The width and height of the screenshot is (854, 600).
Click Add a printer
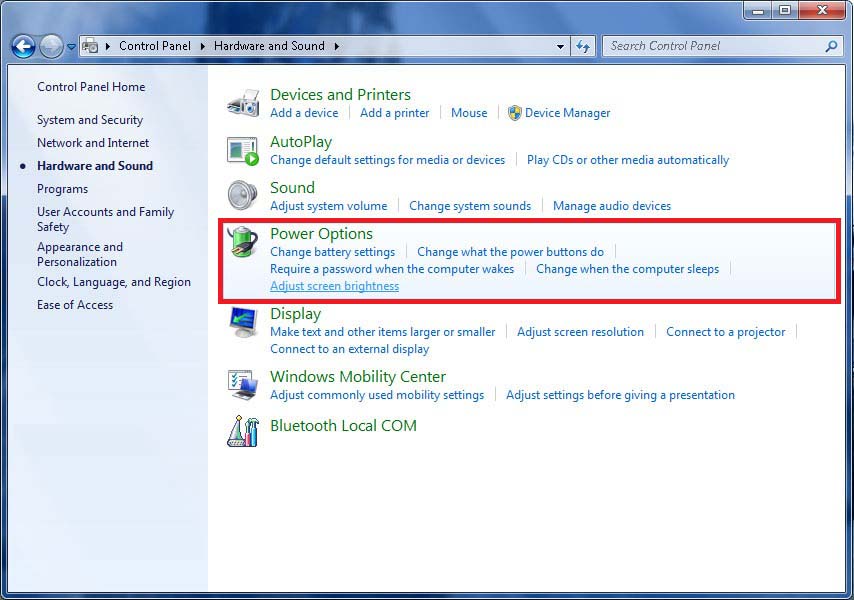tap(394, 113)
